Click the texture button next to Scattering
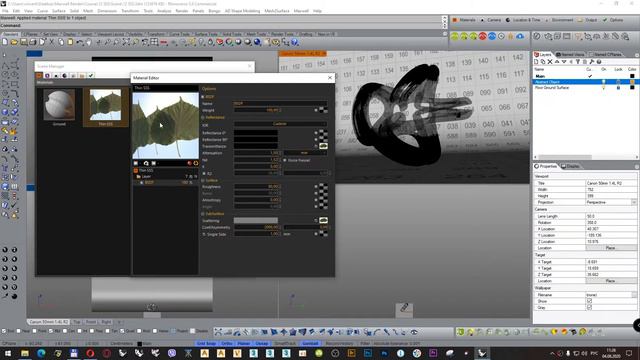This screenshot has width=640, height=360. click(x=323, y=220)
